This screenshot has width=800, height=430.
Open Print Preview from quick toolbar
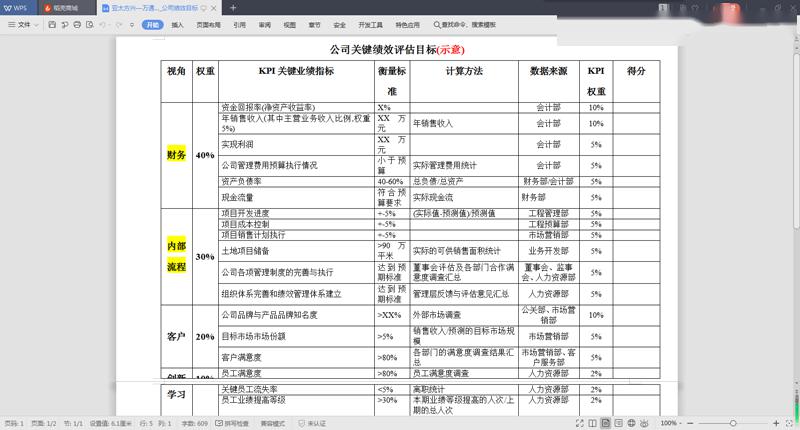point(90,24)
